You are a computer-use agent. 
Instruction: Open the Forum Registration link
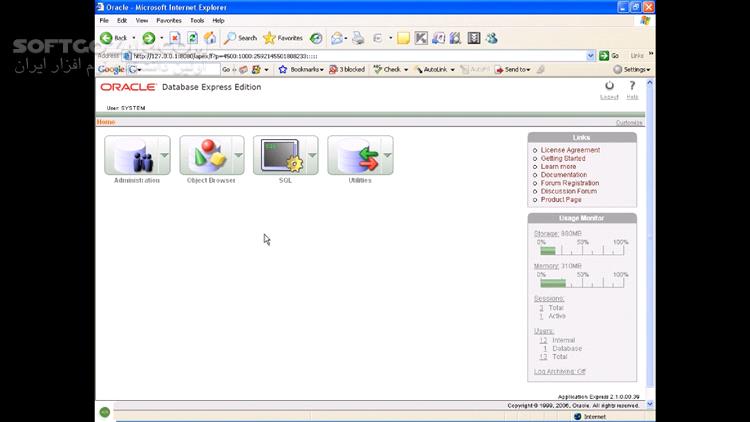coord(570,183)
